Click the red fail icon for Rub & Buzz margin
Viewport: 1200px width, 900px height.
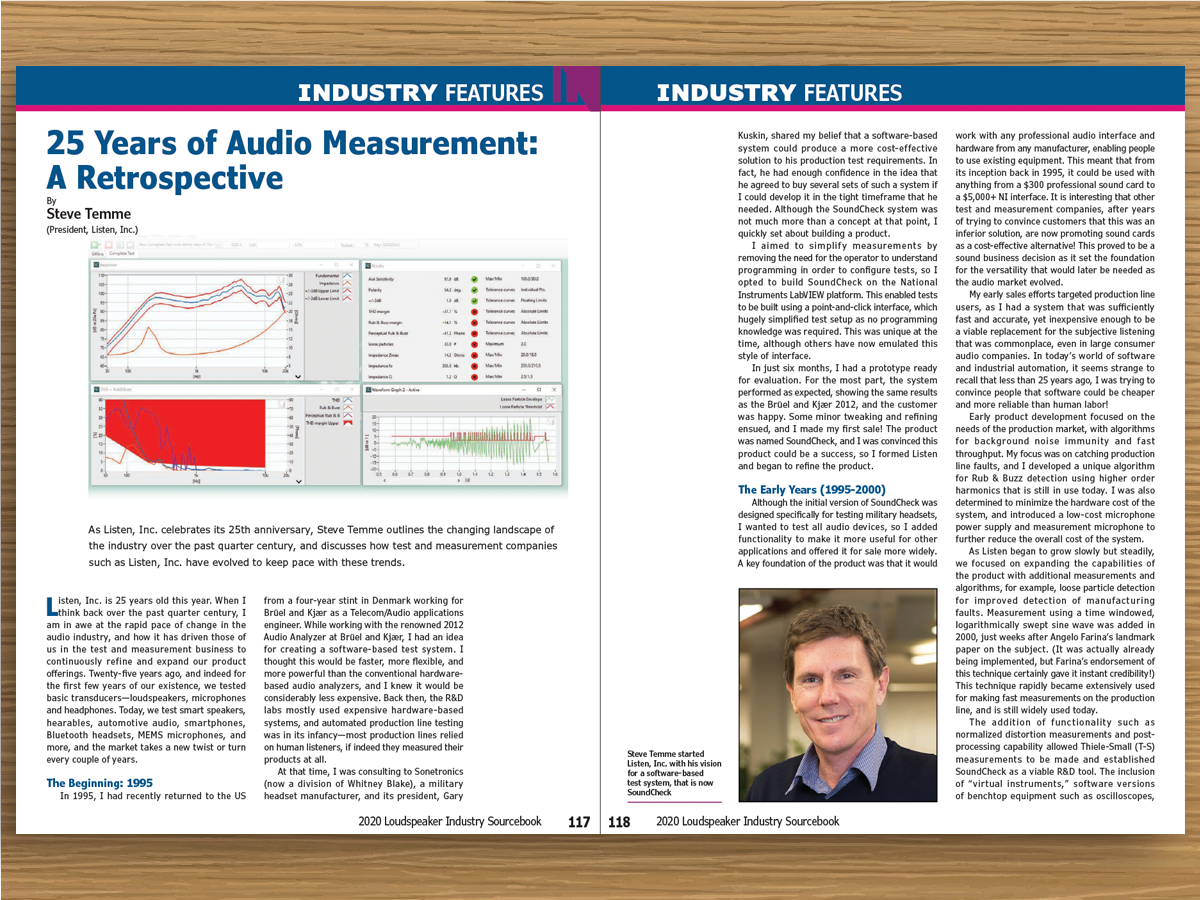pyautogui.click(x=474, y=323)
